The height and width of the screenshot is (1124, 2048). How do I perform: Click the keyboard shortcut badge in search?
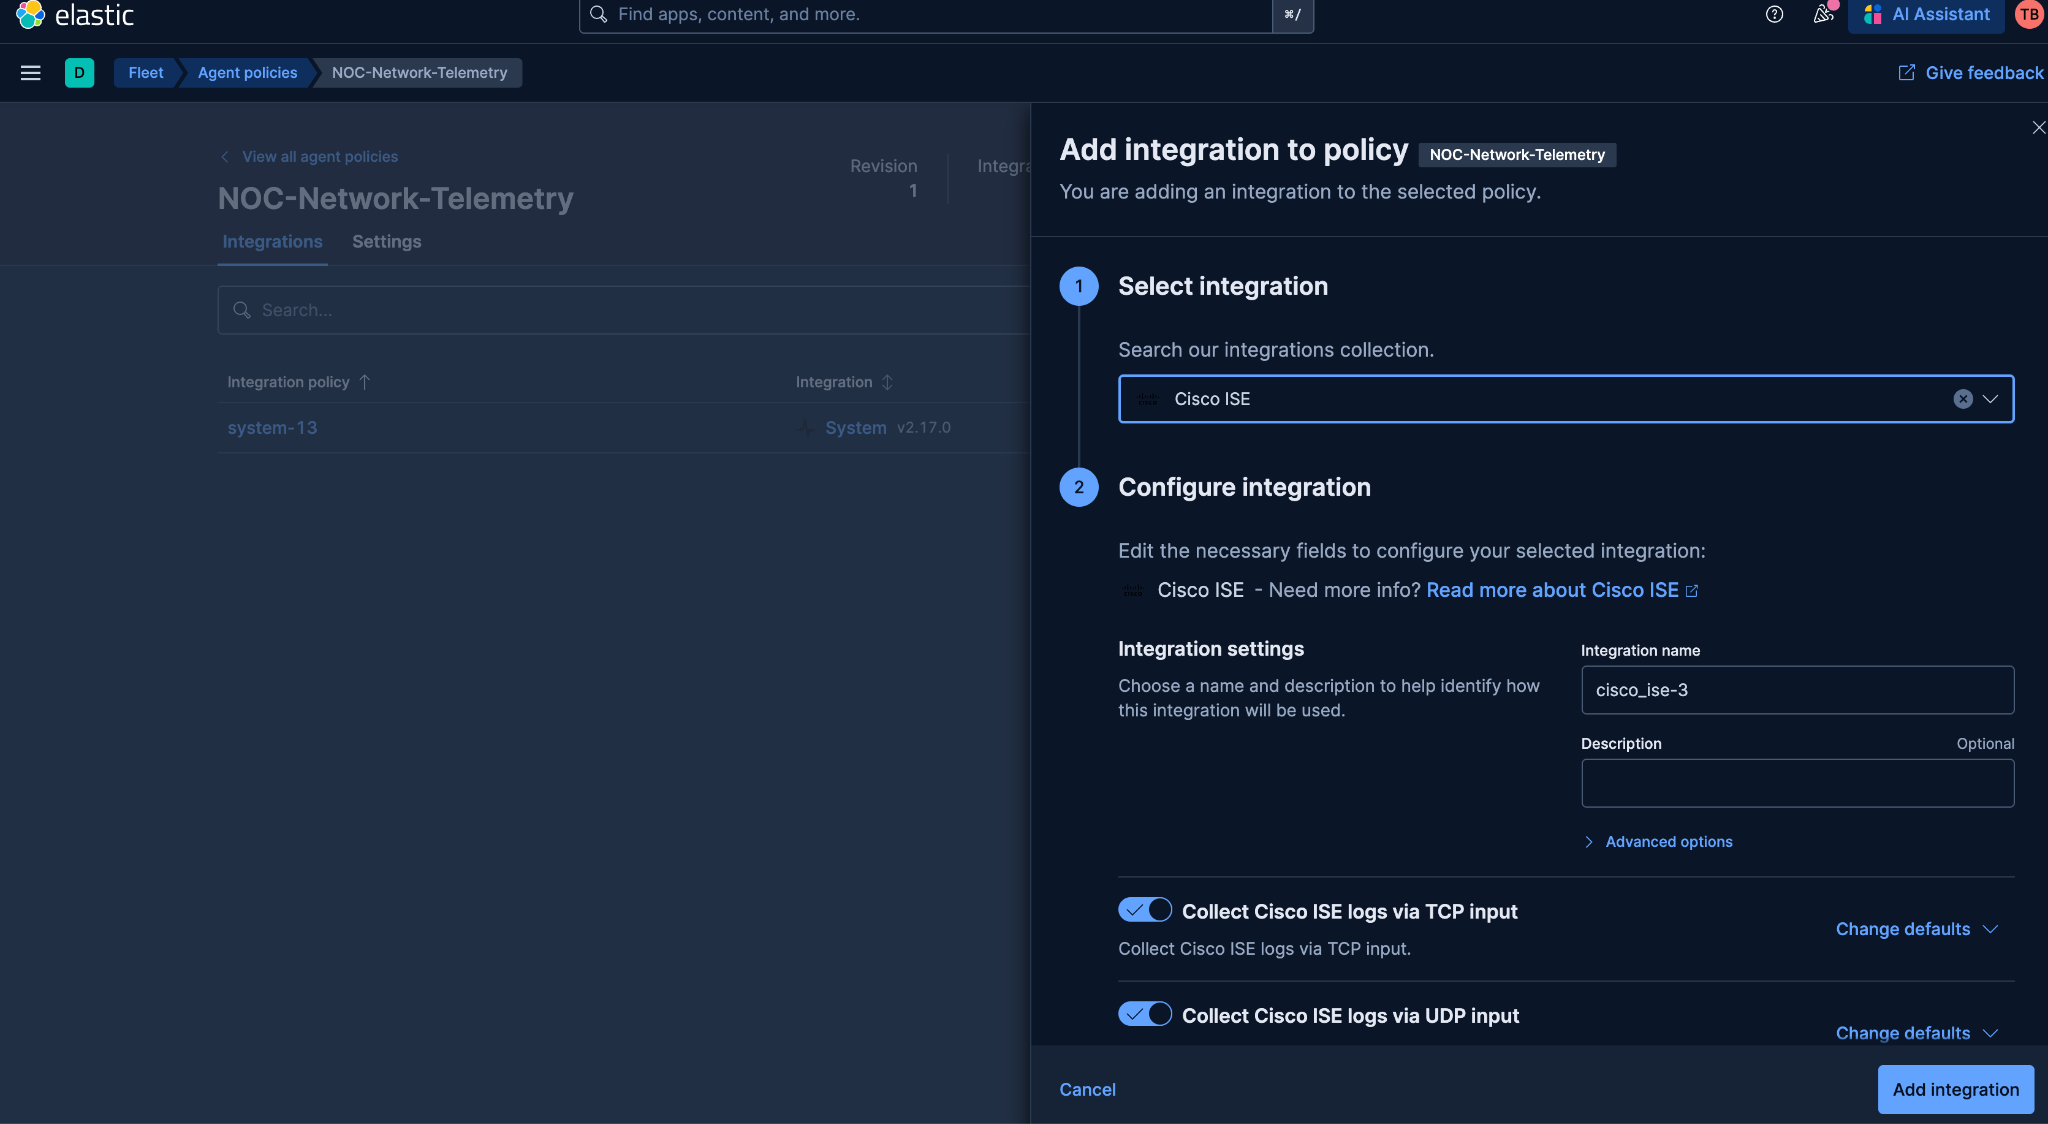pos(1292,14)
